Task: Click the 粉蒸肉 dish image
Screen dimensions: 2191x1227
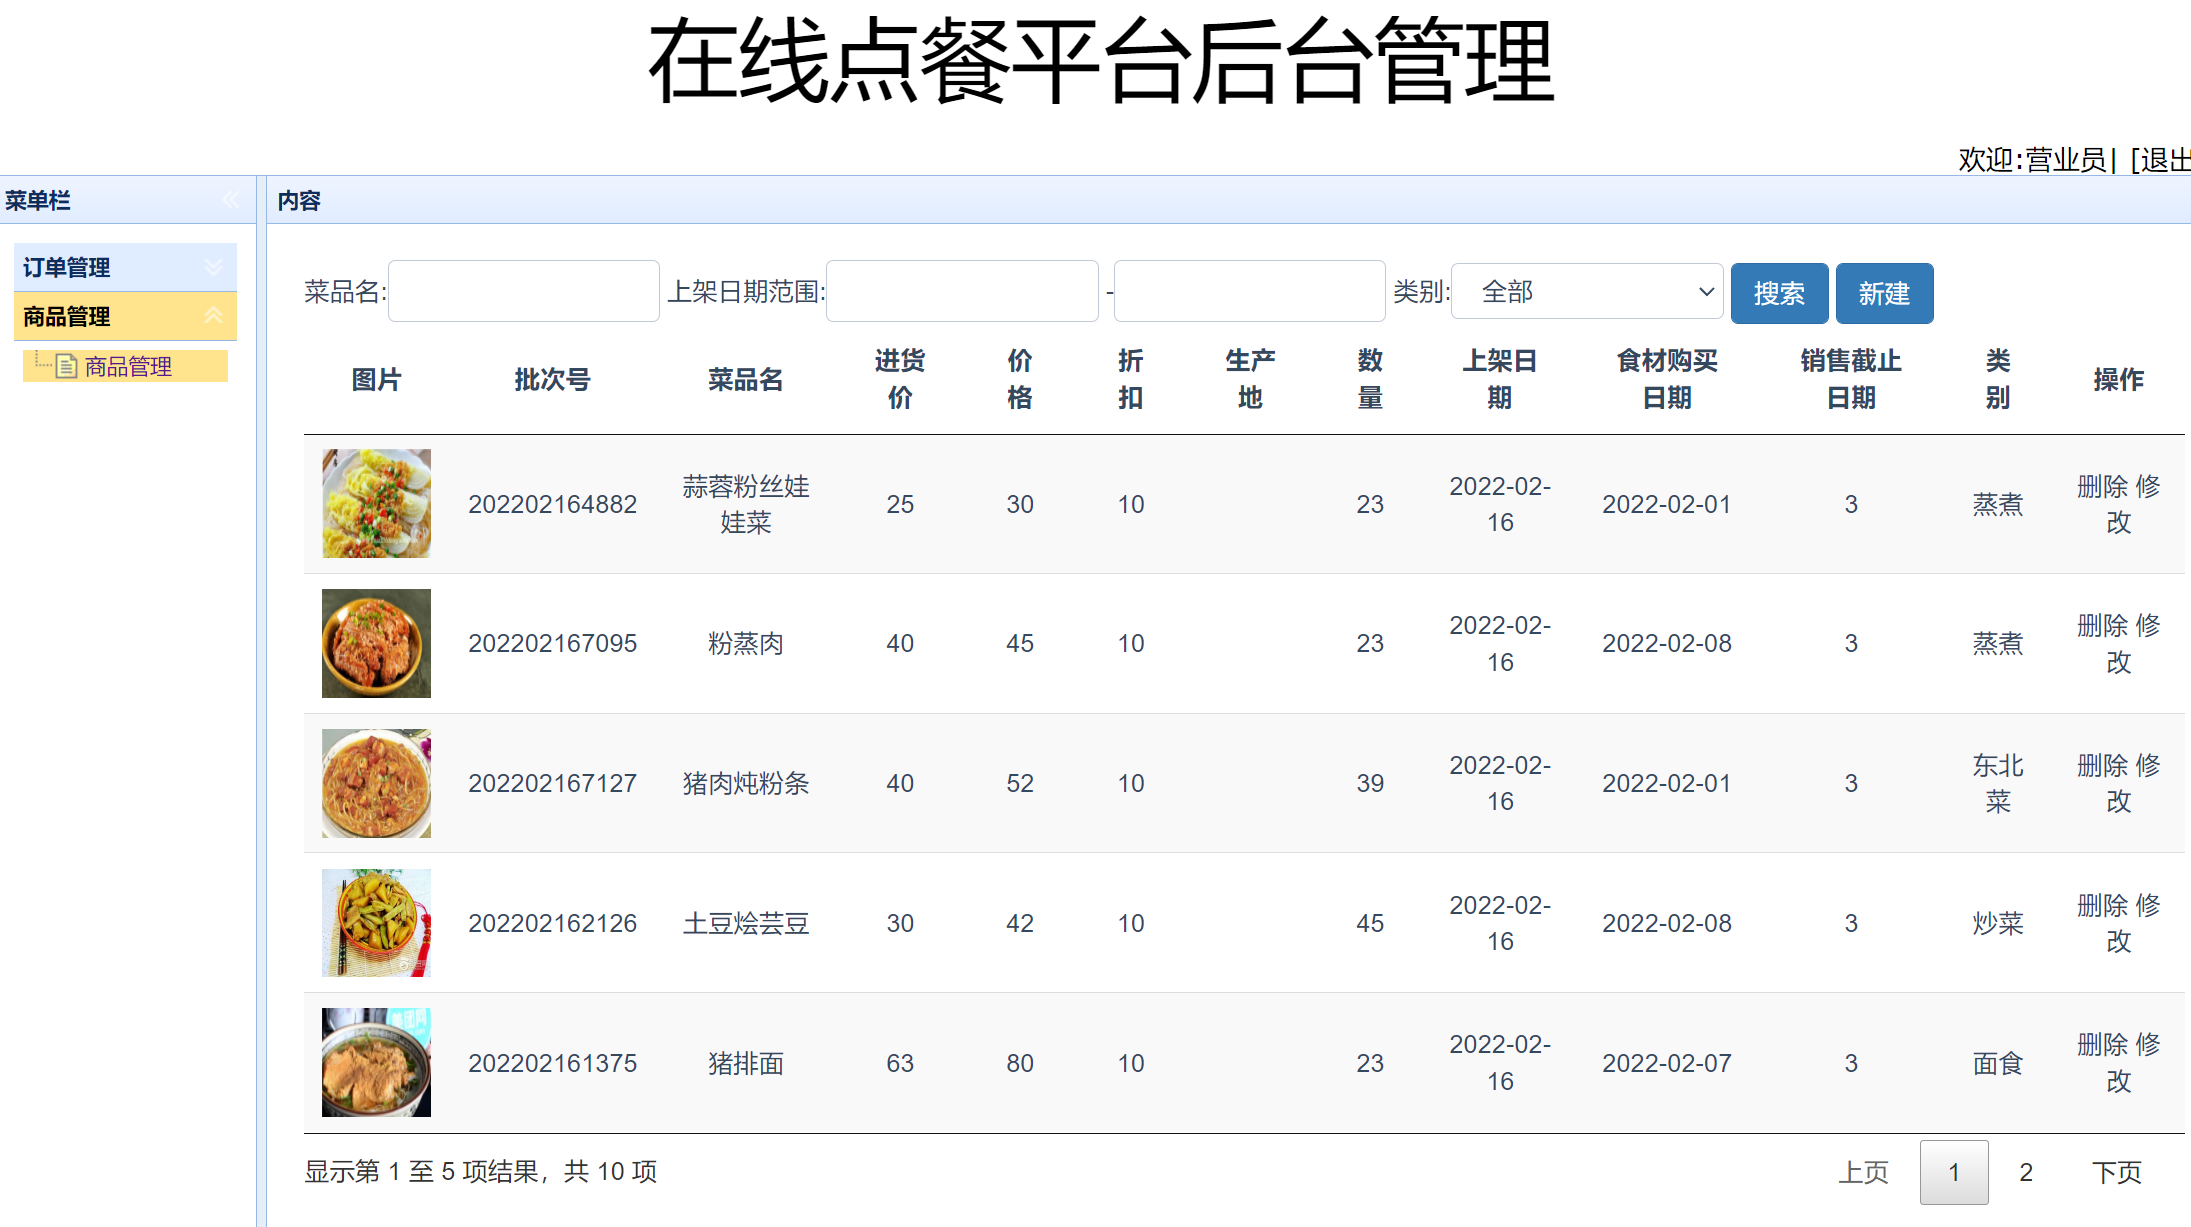Action: pyautogui.click(x=376, y=643)
